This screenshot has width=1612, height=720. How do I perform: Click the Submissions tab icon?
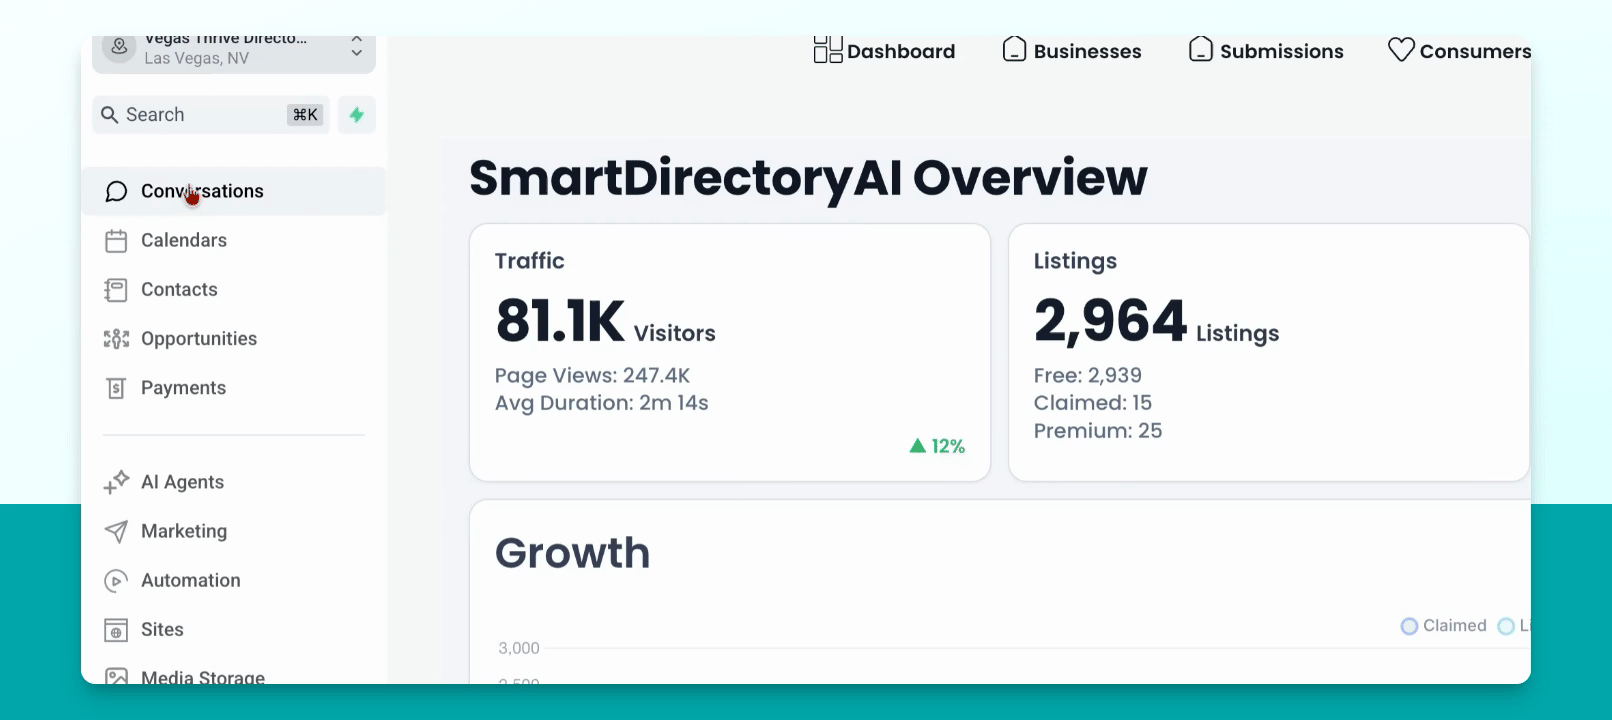1201,49
